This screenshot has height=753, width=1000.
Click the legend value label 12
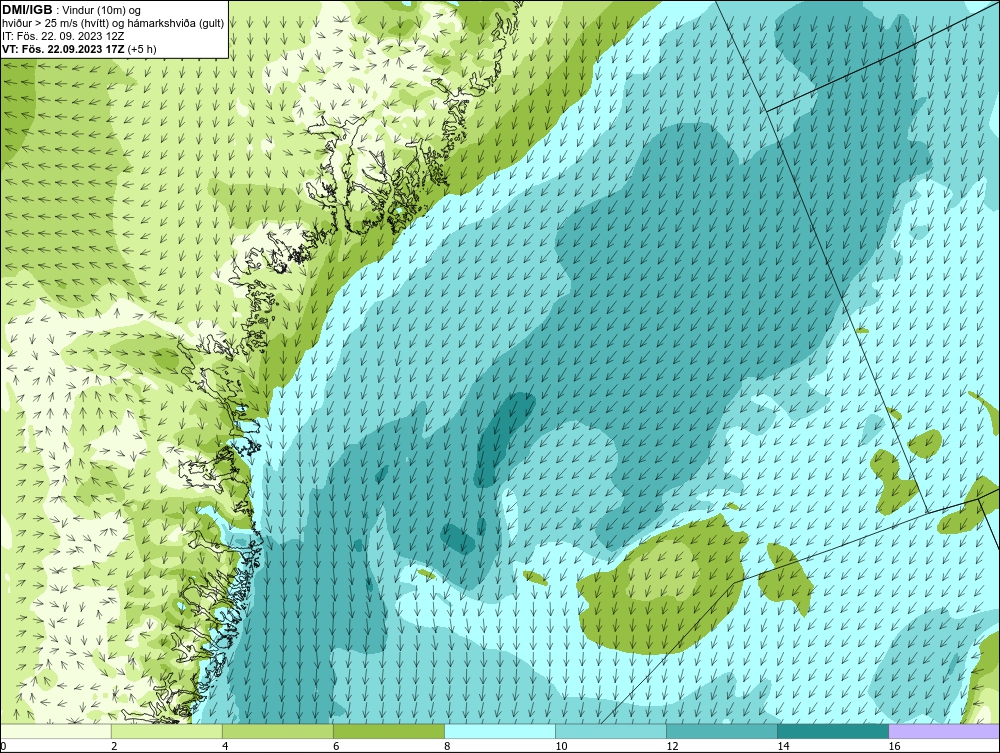click(x=672, y=747)
